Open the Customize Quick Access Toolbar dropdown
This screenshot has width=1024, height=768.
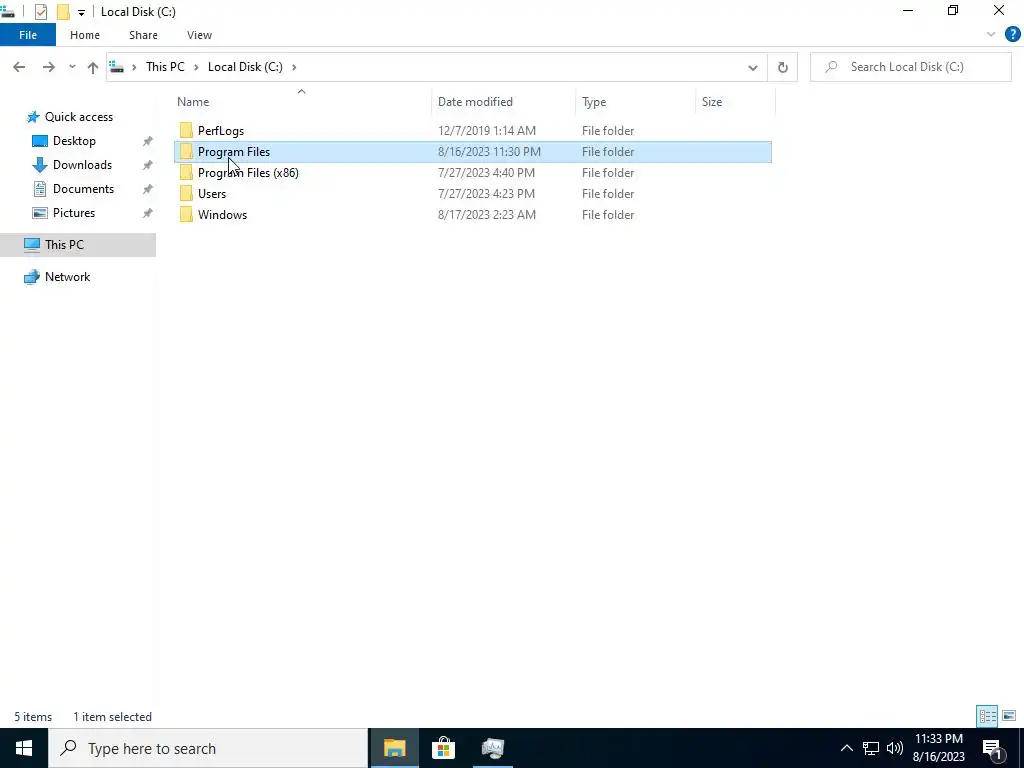coord(81,12)
